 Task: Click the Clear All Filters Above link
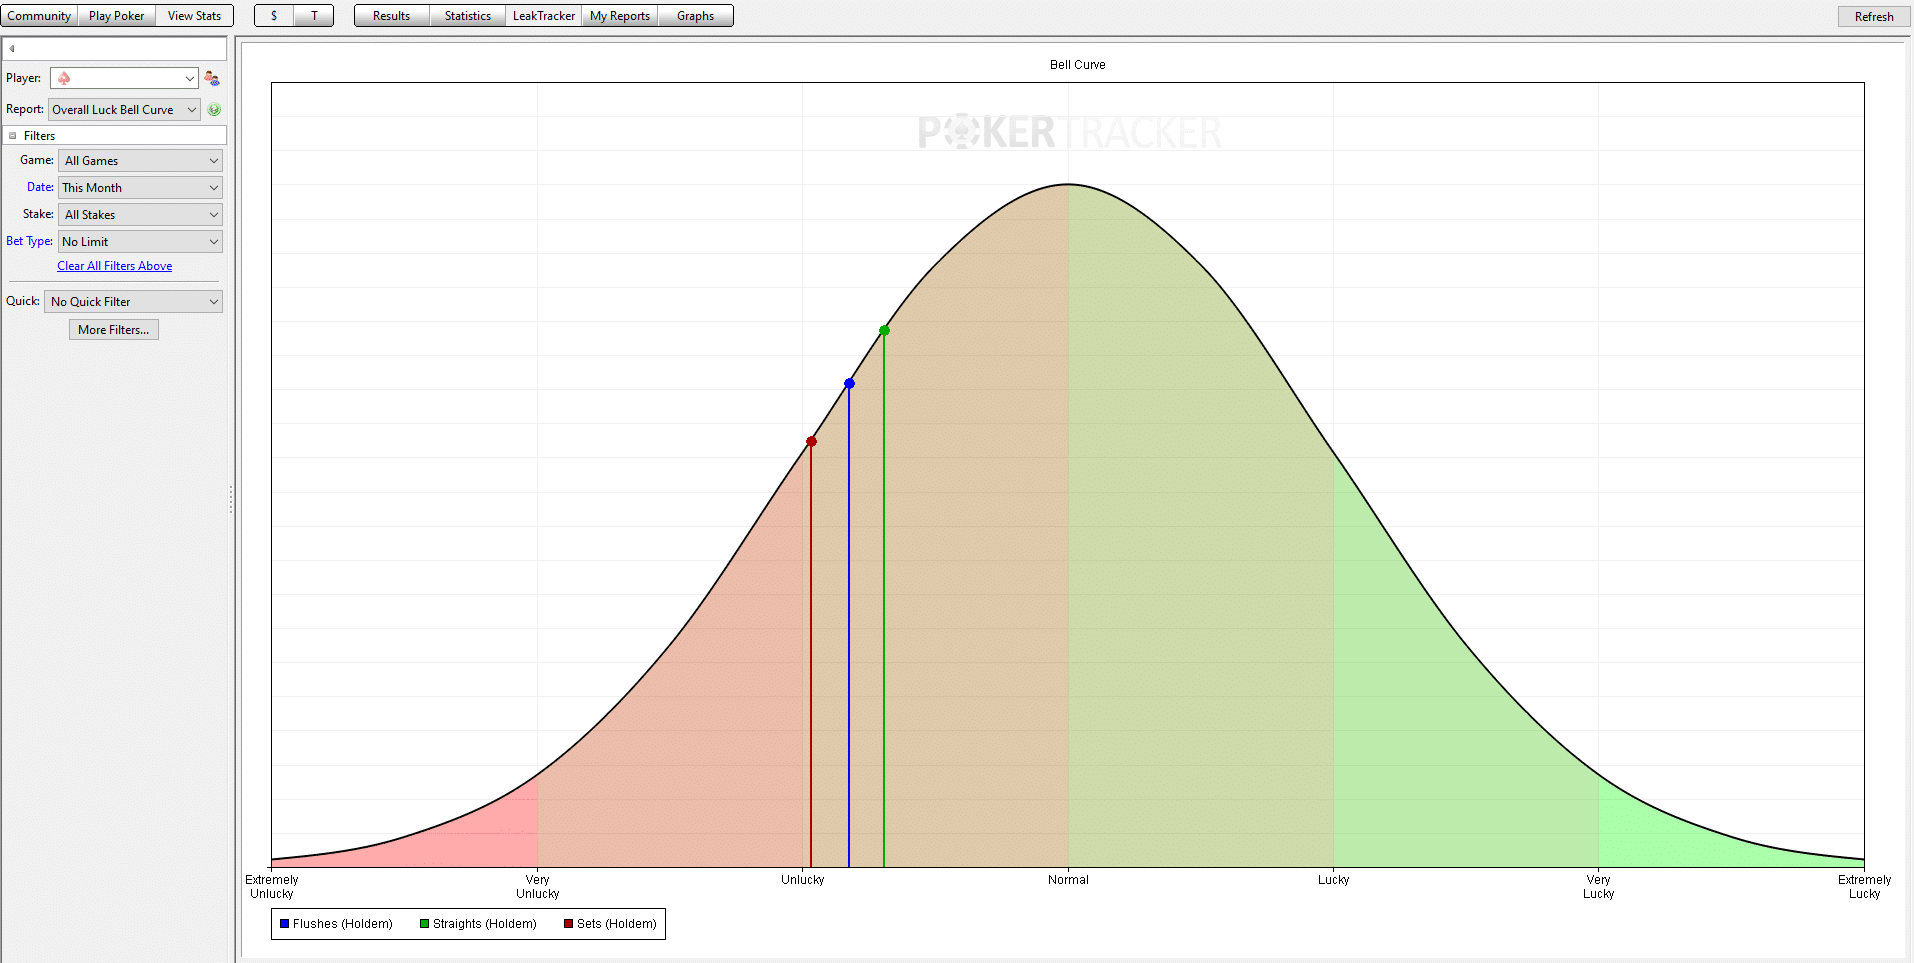pos(114,266)
